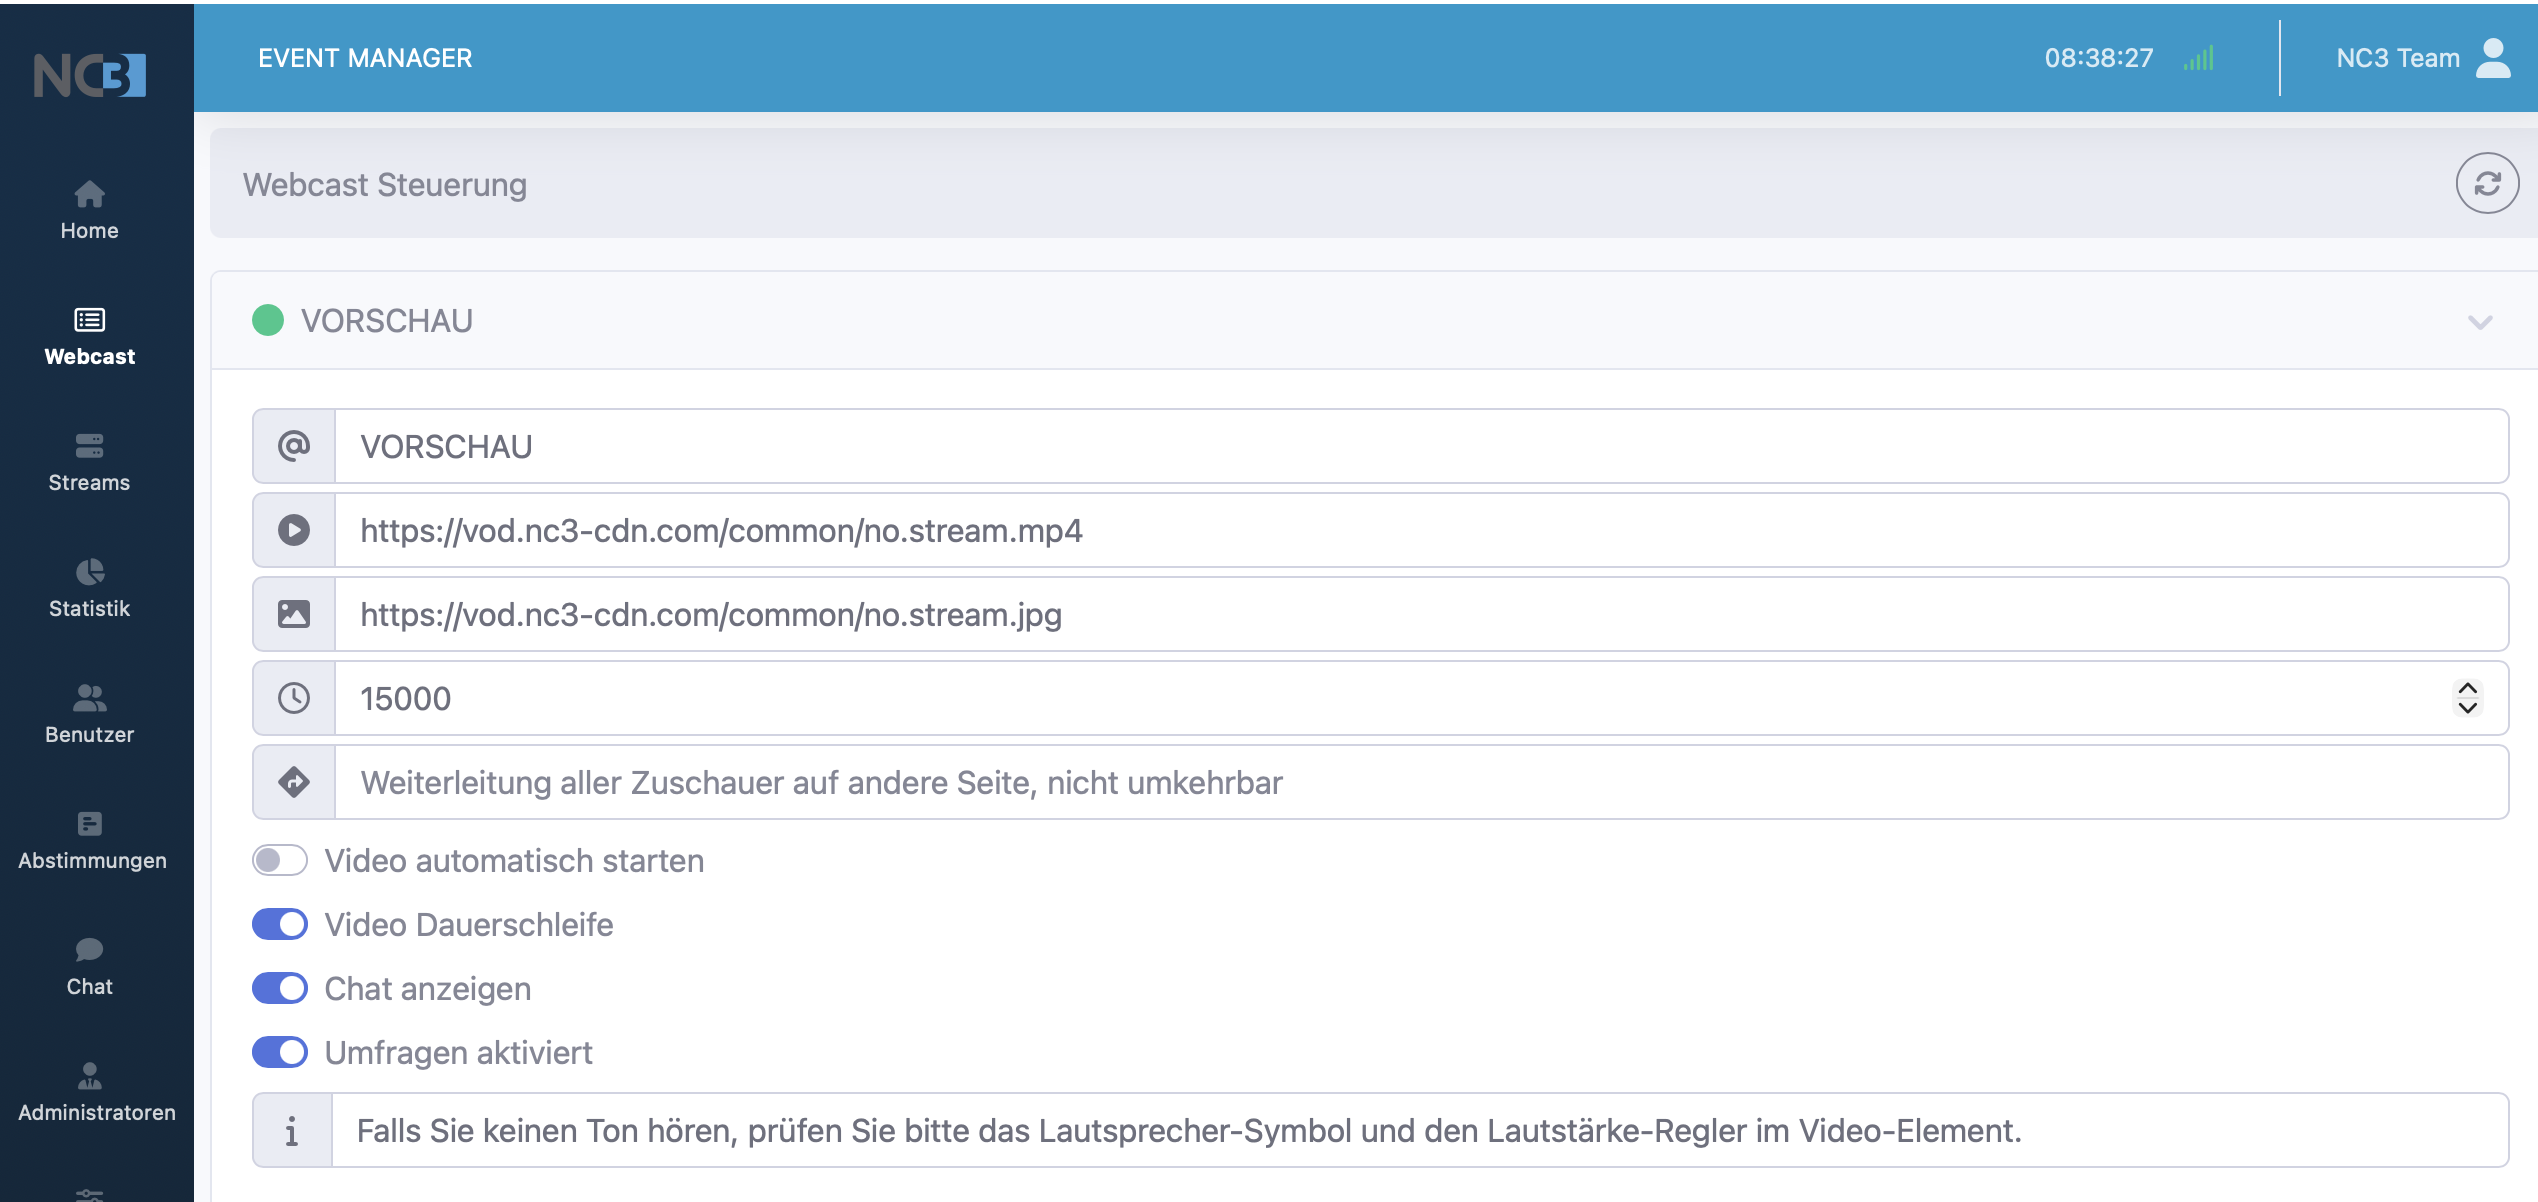Turn off Umfragen aktiviert toggle
The height and width of the screenshot is (1202, 2538).
point(280,1052)
